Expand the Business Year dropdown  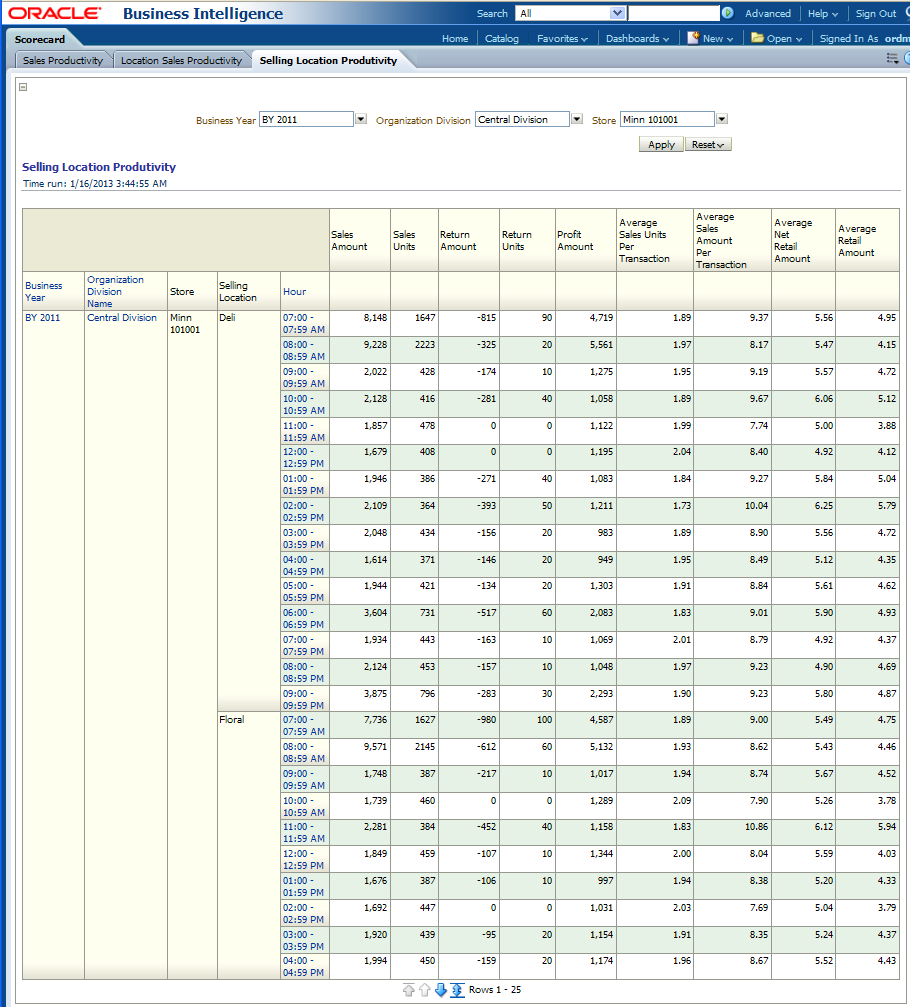click(x=361, y=120)
